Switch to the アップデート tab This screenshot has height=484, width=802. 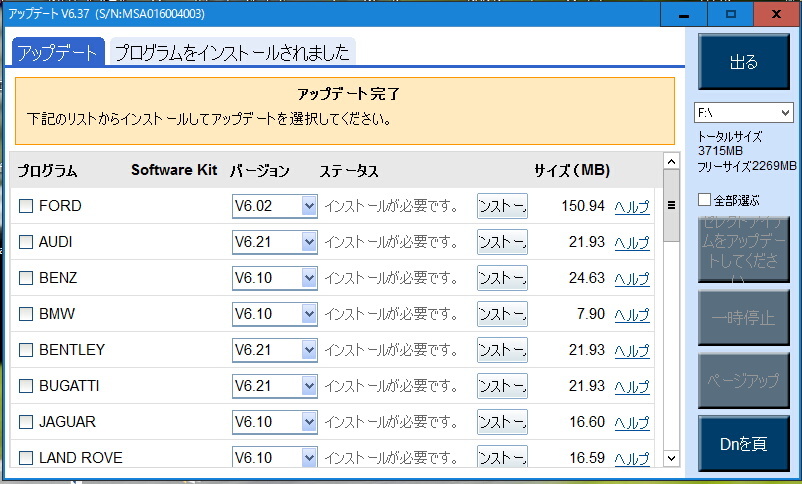58,52
